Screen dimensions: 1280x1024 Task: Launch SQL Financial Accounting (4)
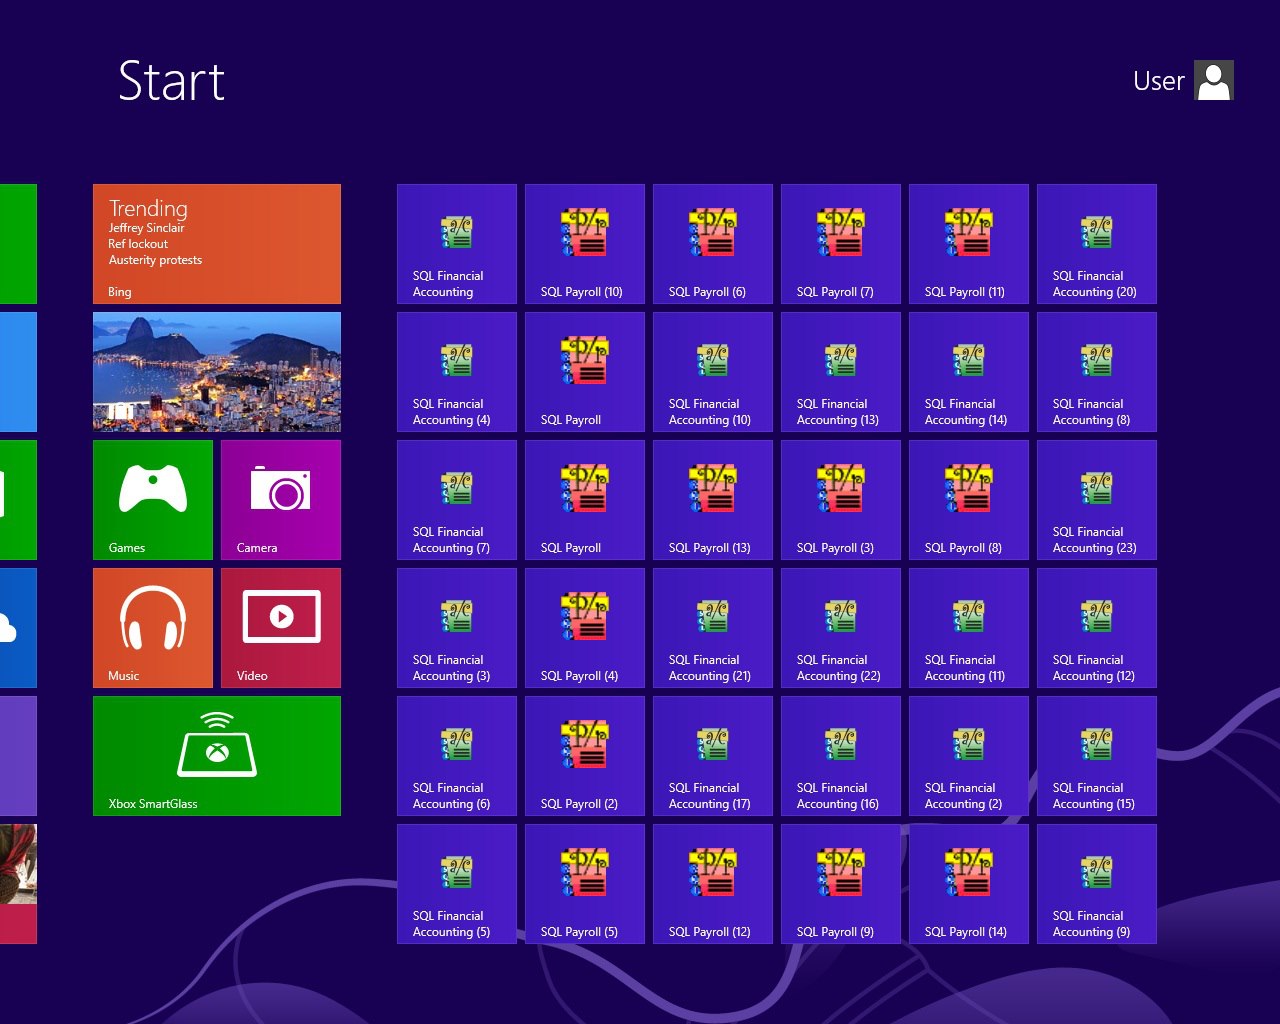(457, 372)
